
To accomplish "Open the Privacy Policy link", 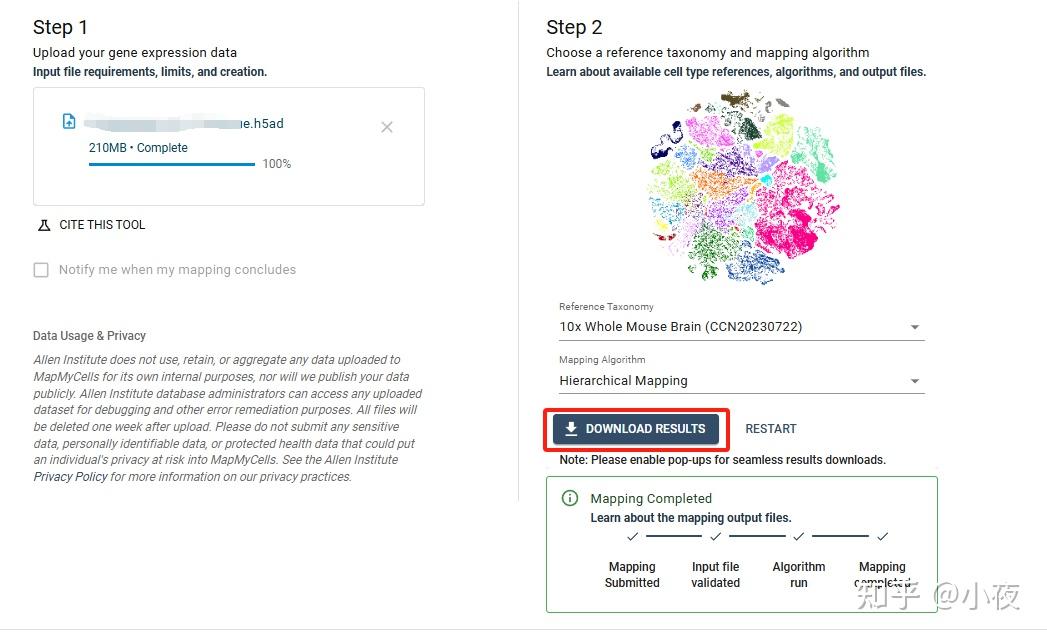I will click(69, 476).
